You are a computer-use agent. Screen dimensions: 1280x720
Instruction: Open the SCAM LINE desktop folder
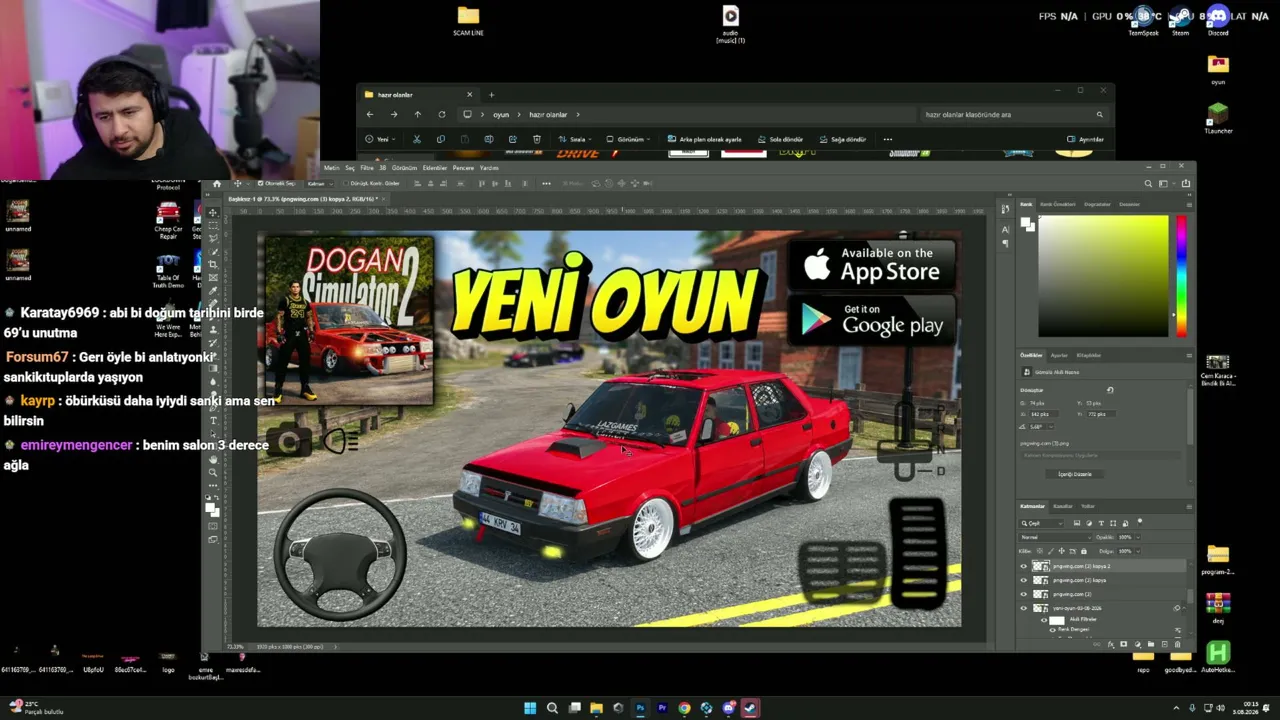click(468, 20)
